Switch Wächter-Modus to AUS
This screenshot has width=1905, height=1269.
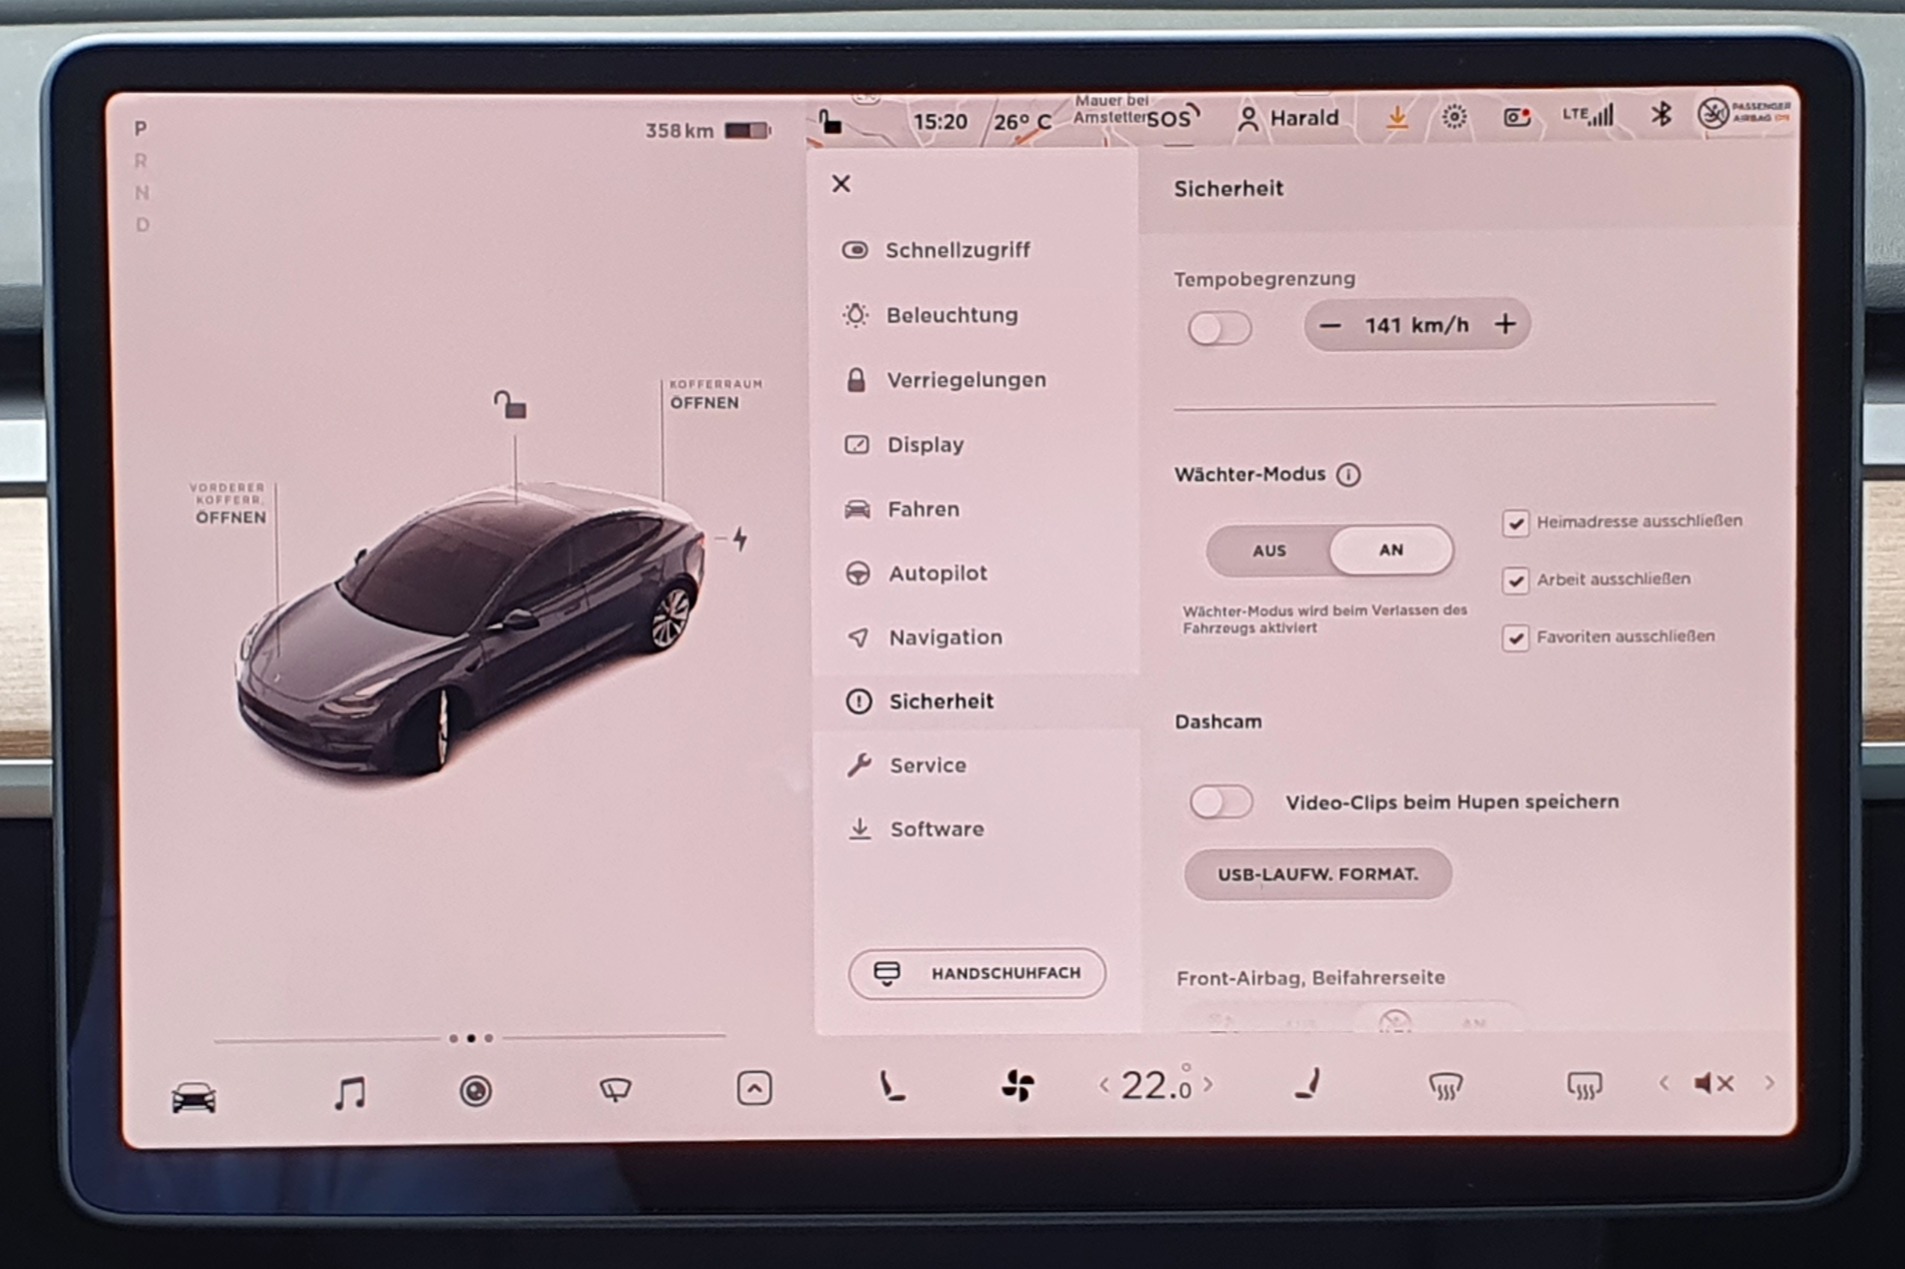(x=1269, y=551)
